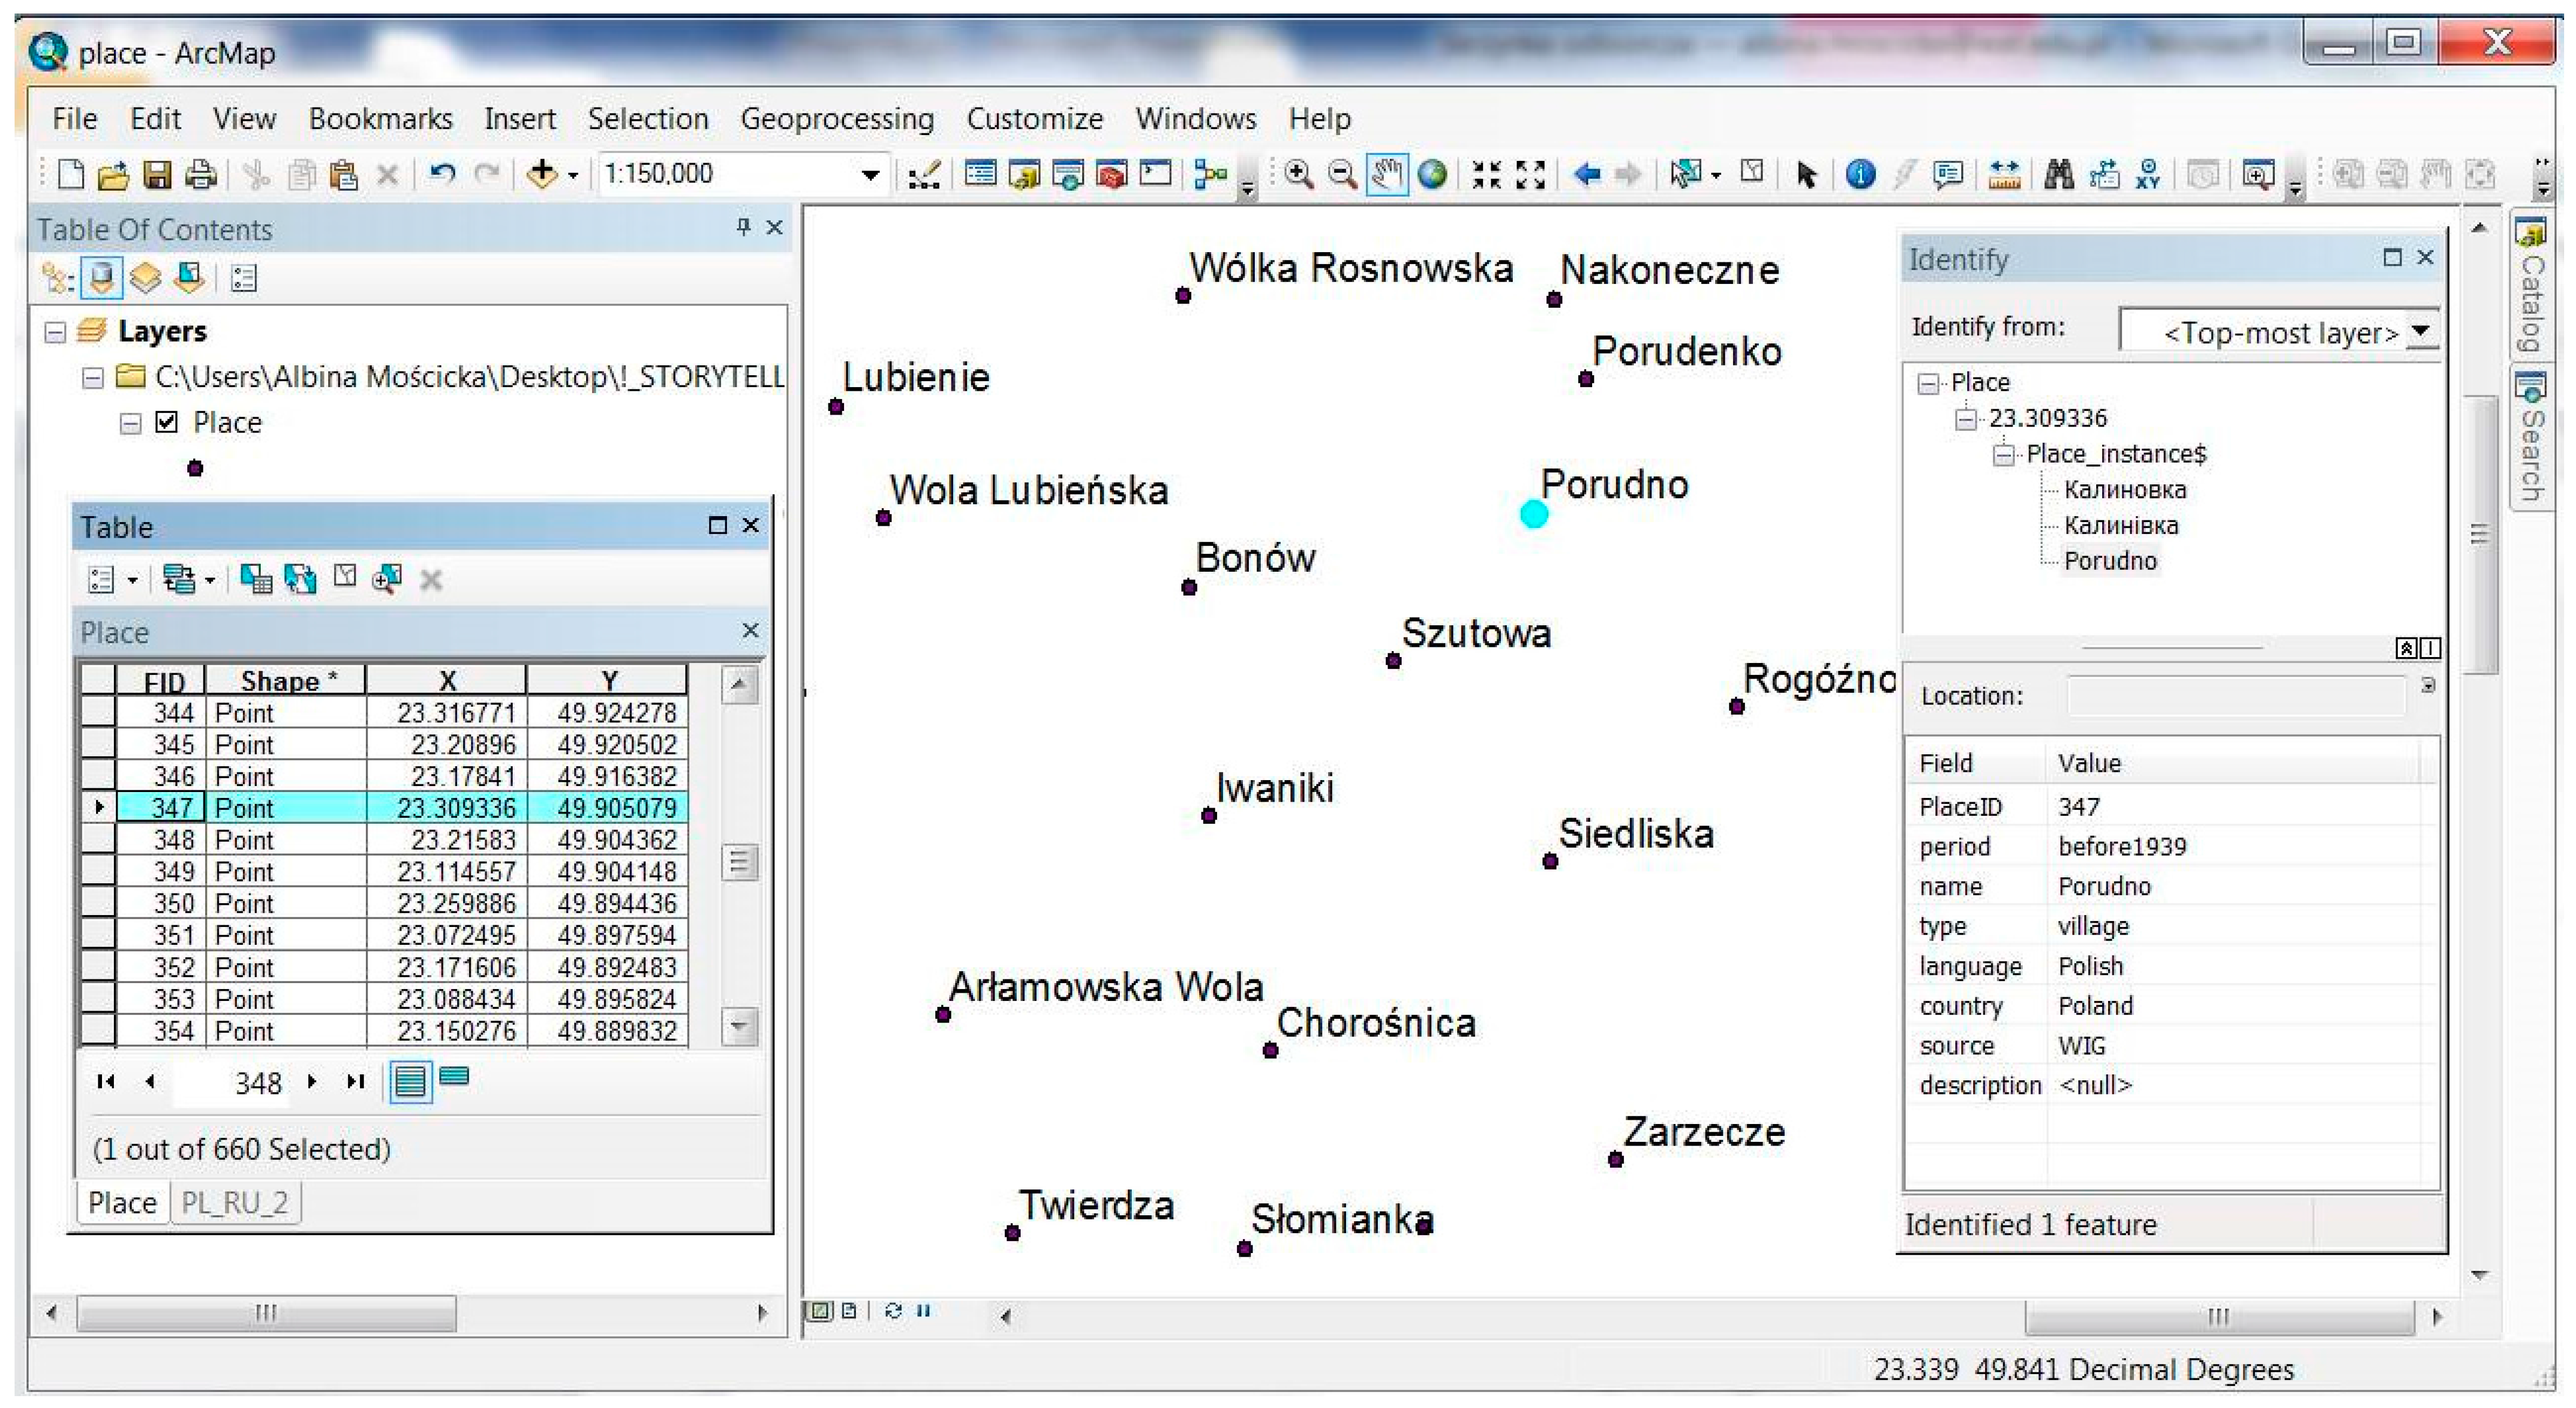Go to the last table record button
Screen dimensions: 2576x1408
pyautogui.click(x=355, y=1081)
